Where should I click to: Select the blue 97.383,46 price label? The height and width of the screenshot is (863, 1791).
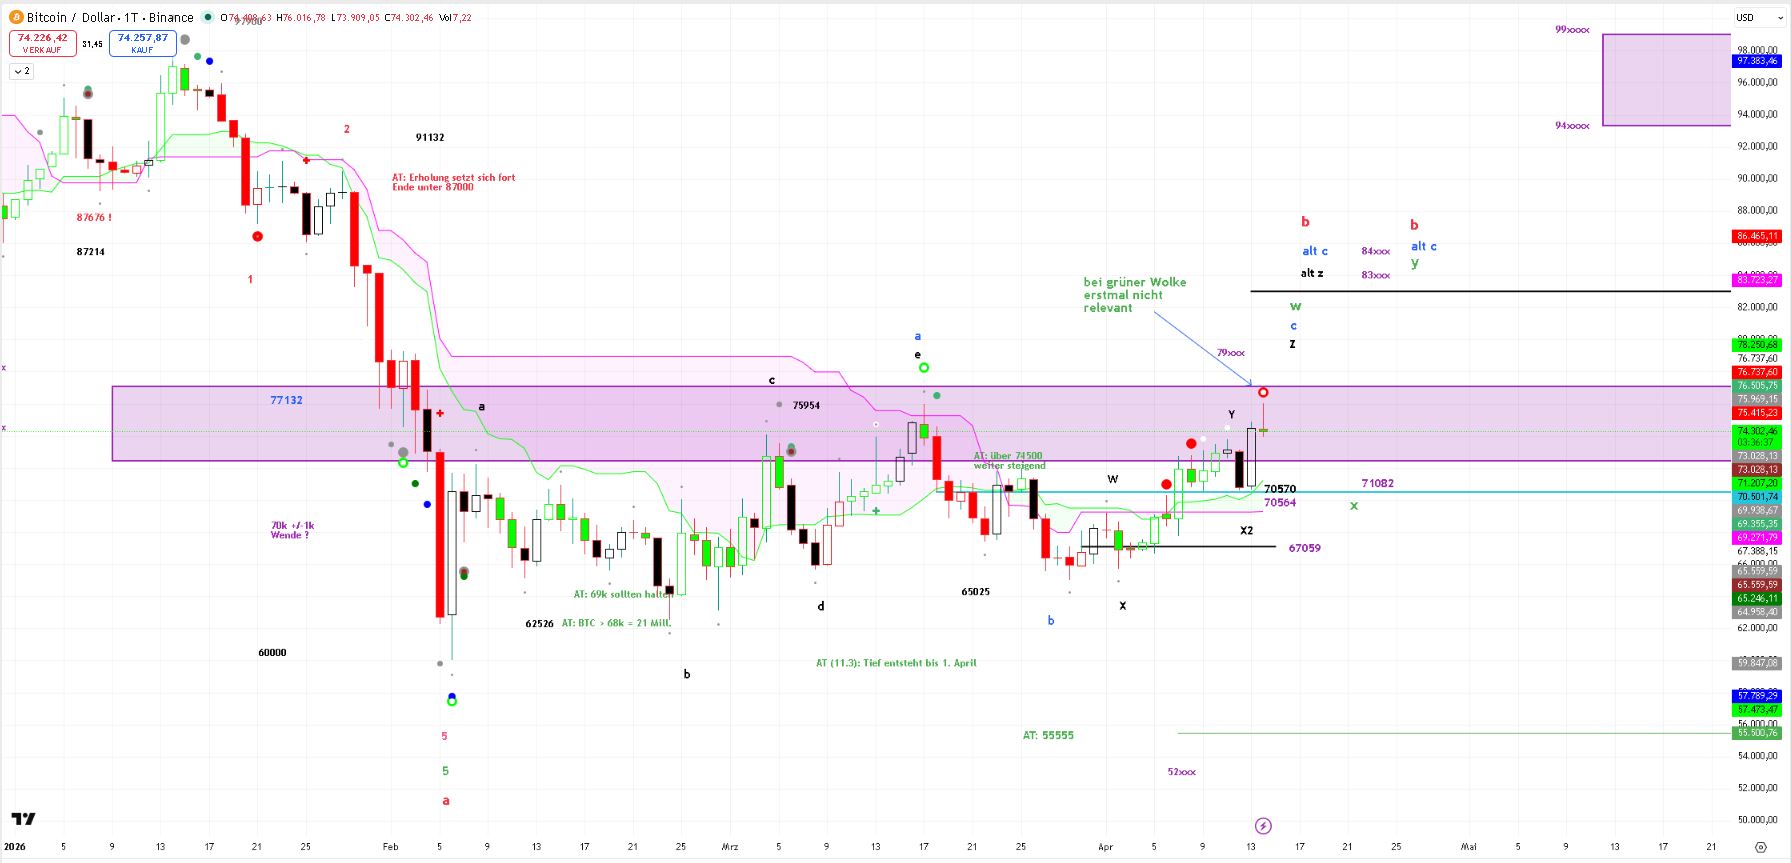coord(1756,61)
